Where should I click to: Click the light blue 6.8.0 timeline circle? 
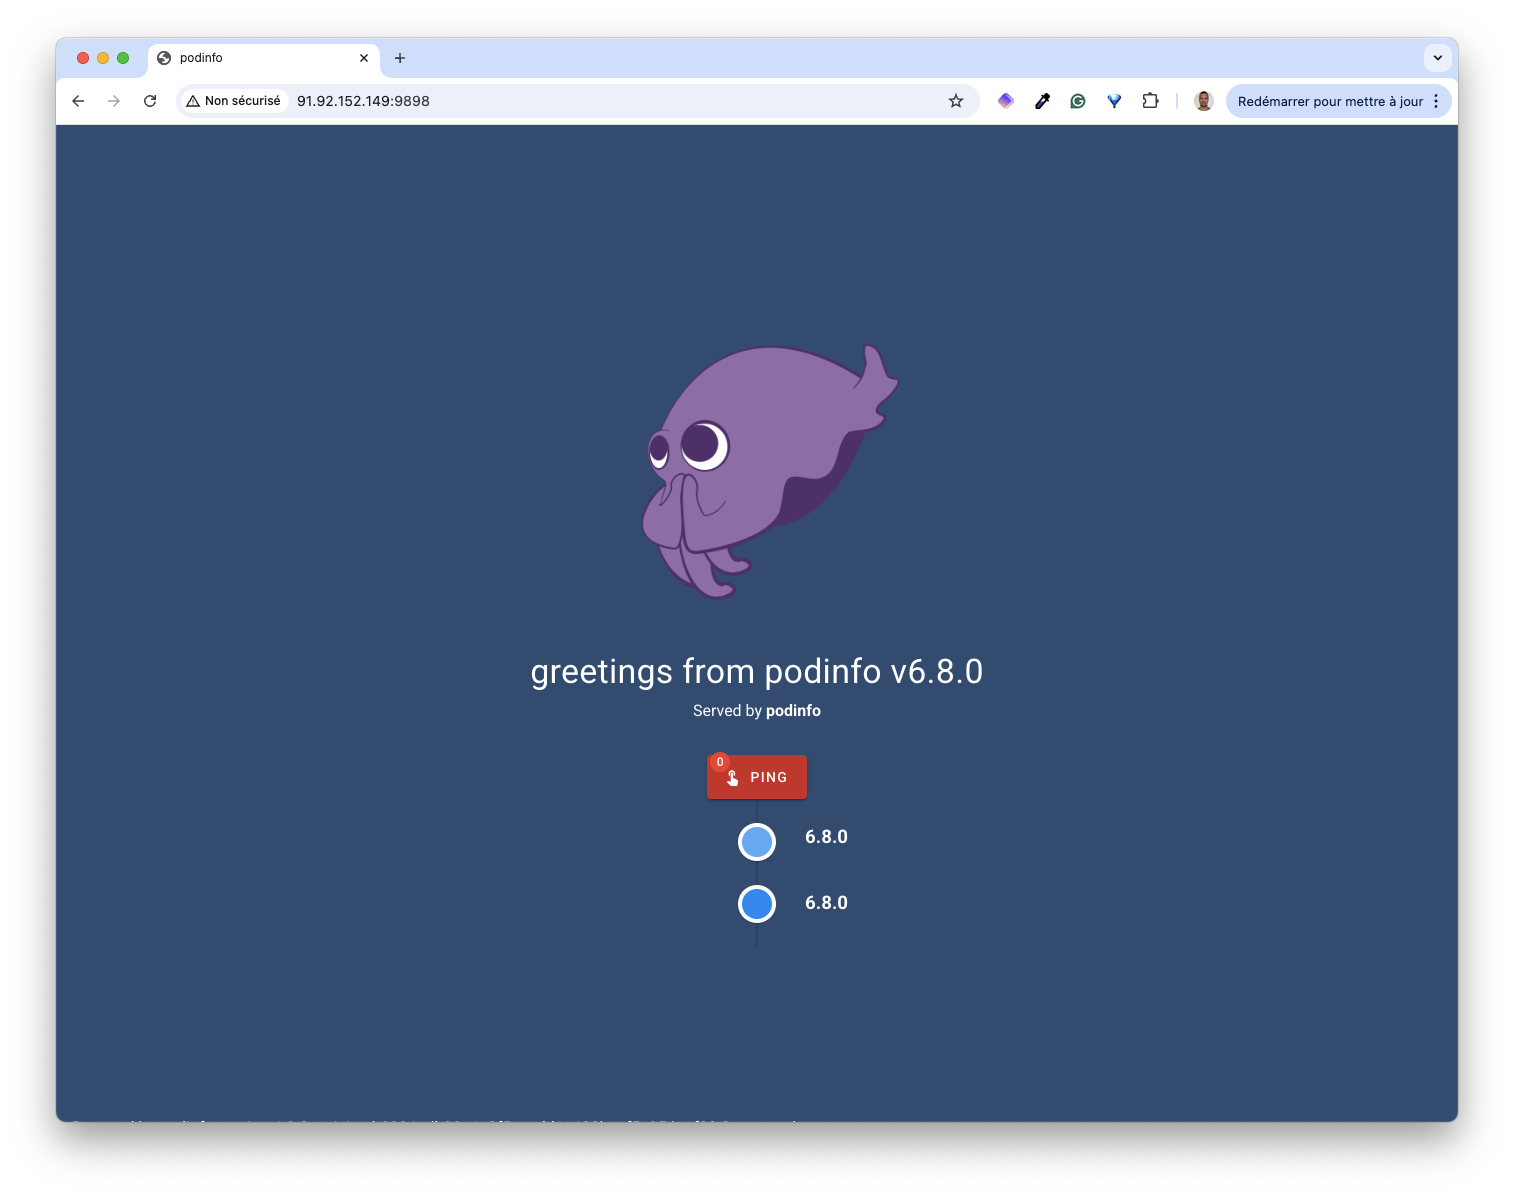pyautogui.click(x=757, y=842)
